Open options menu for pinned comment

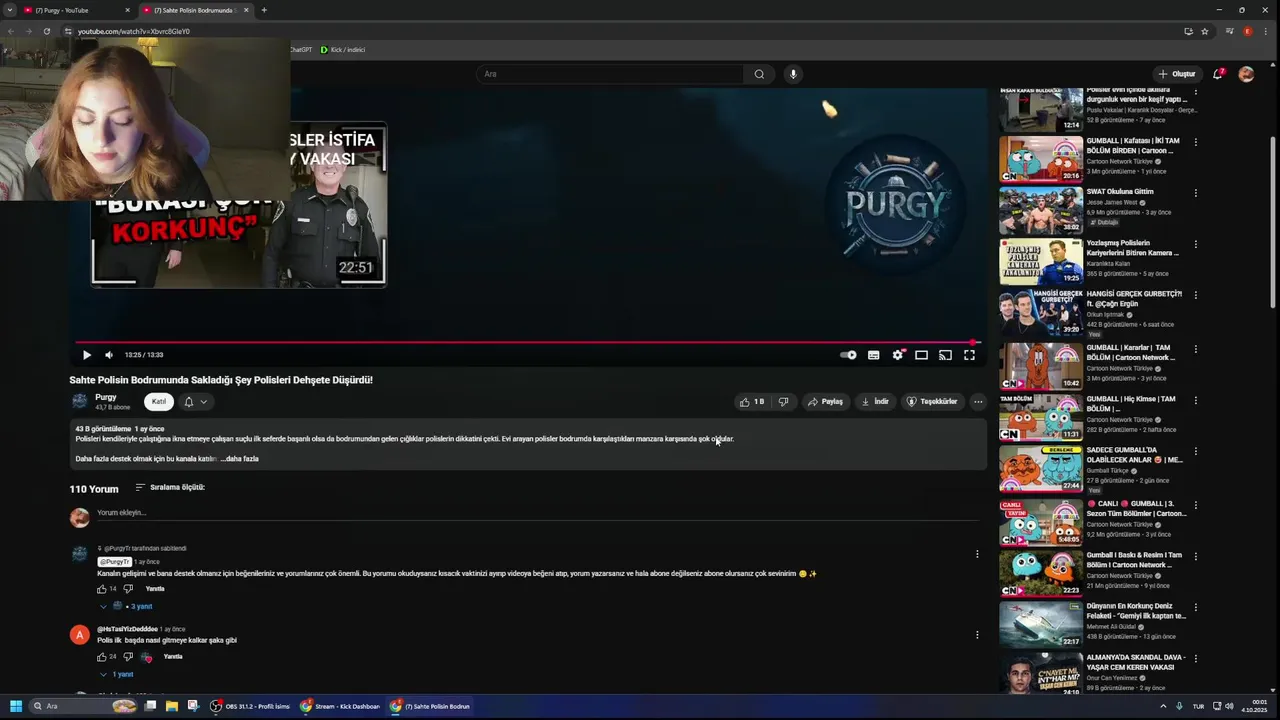(977, 554)
